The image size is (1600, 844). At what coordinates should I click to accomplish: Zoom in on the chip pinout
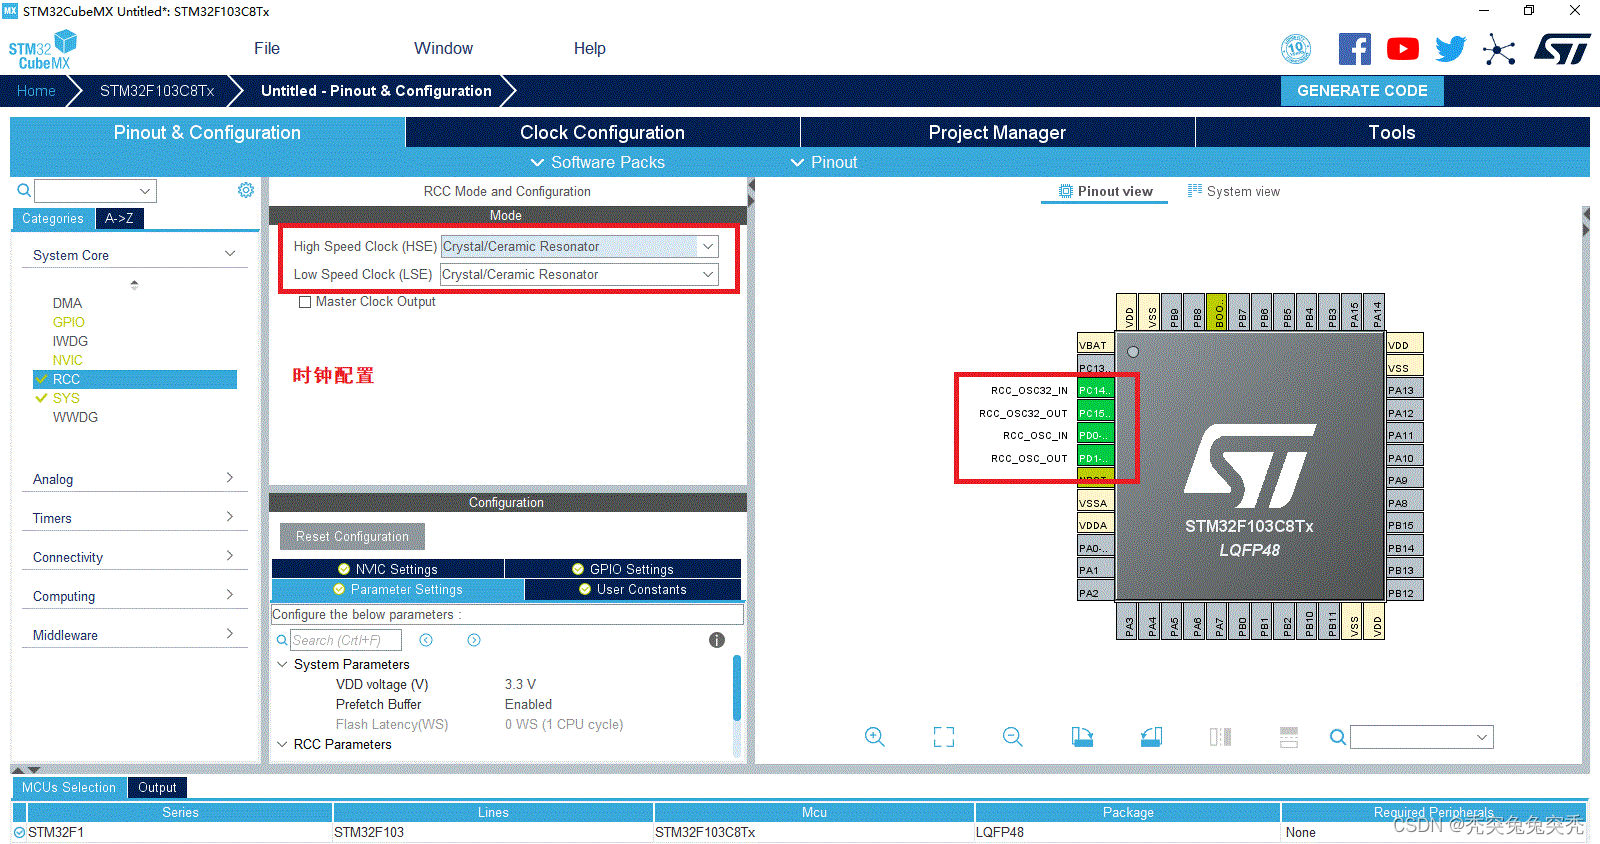click(875, 737)
